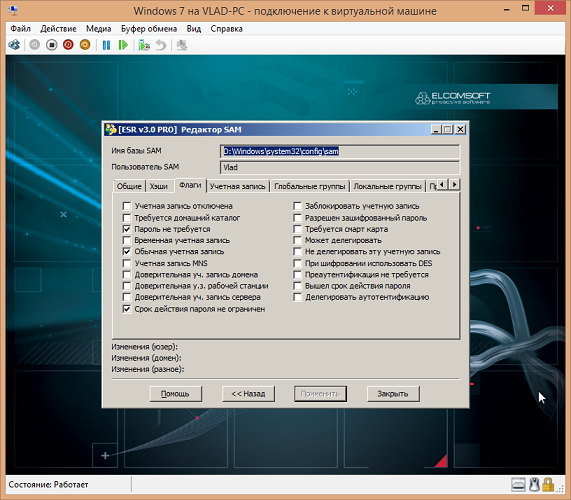Check "Заблокировать учетную запись" option
This screenshot has height=500, width=571.
pyautogui.click(x=297, y=206)
